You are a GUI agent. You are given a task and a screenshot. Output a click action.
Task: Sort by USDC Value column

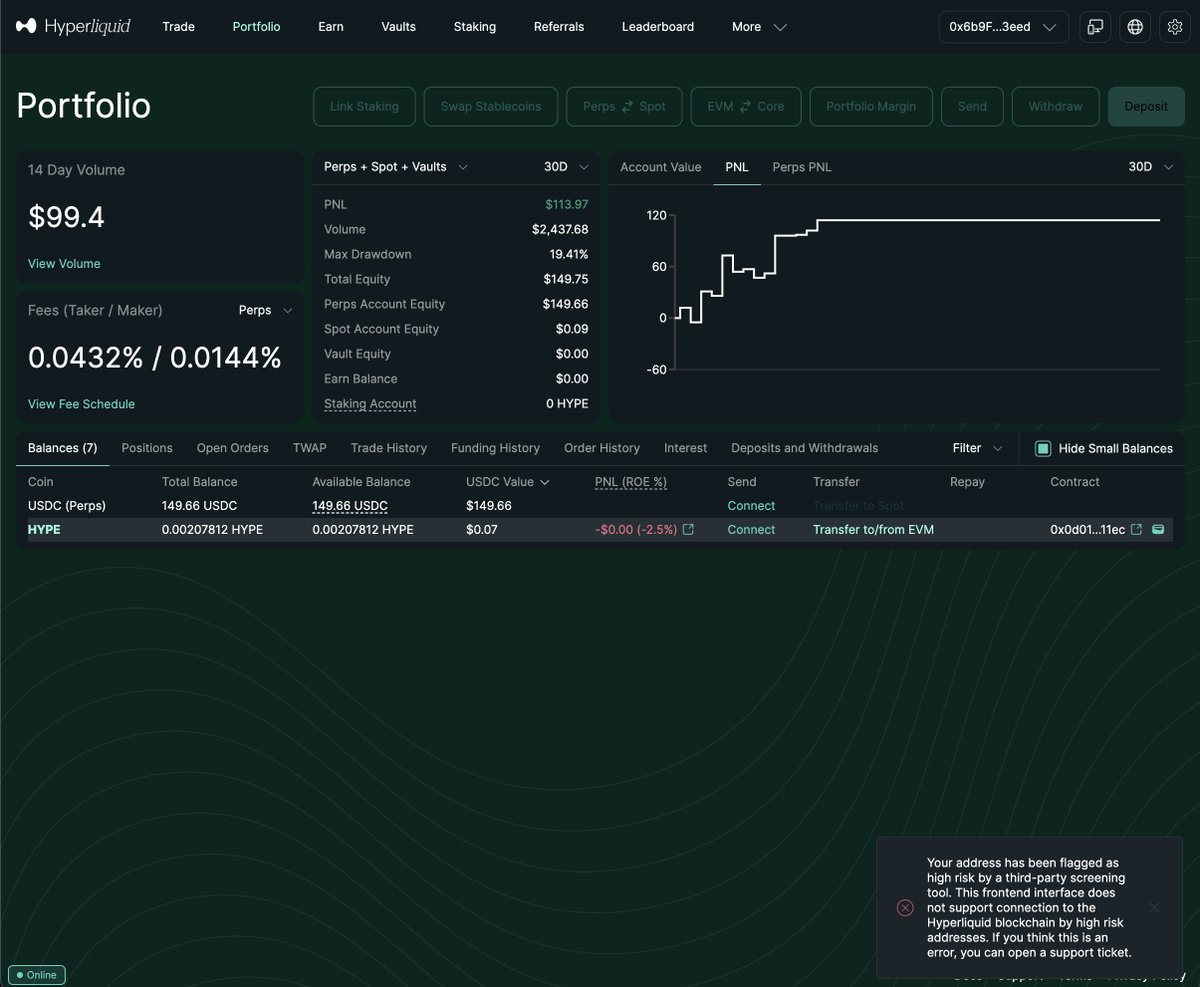tap(508, 482)
